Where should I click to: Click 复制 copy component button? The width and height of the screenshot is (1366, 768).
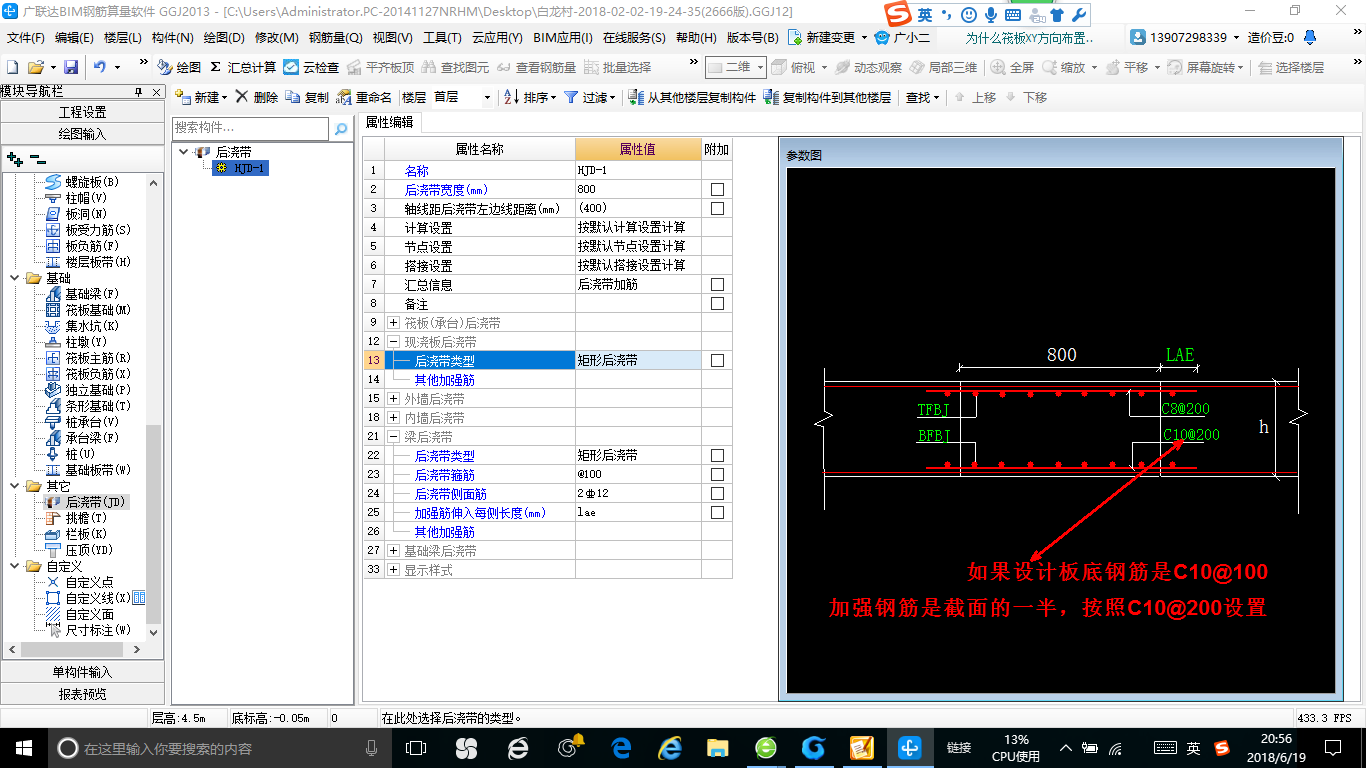point(307,97)
